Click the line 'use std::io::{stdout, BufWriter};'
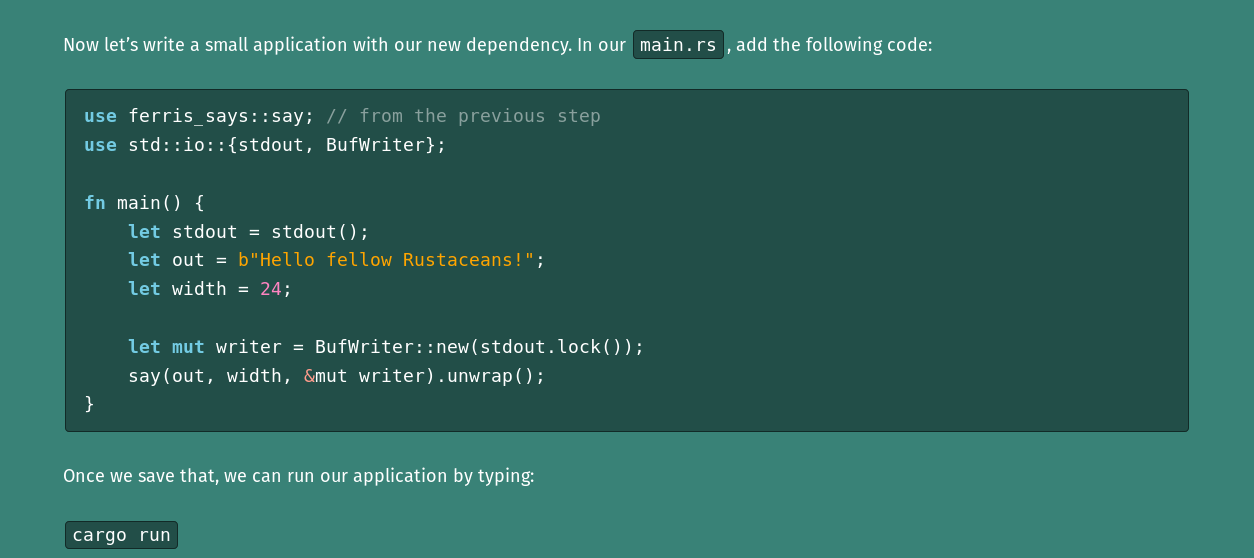 (x=265, y=145)
